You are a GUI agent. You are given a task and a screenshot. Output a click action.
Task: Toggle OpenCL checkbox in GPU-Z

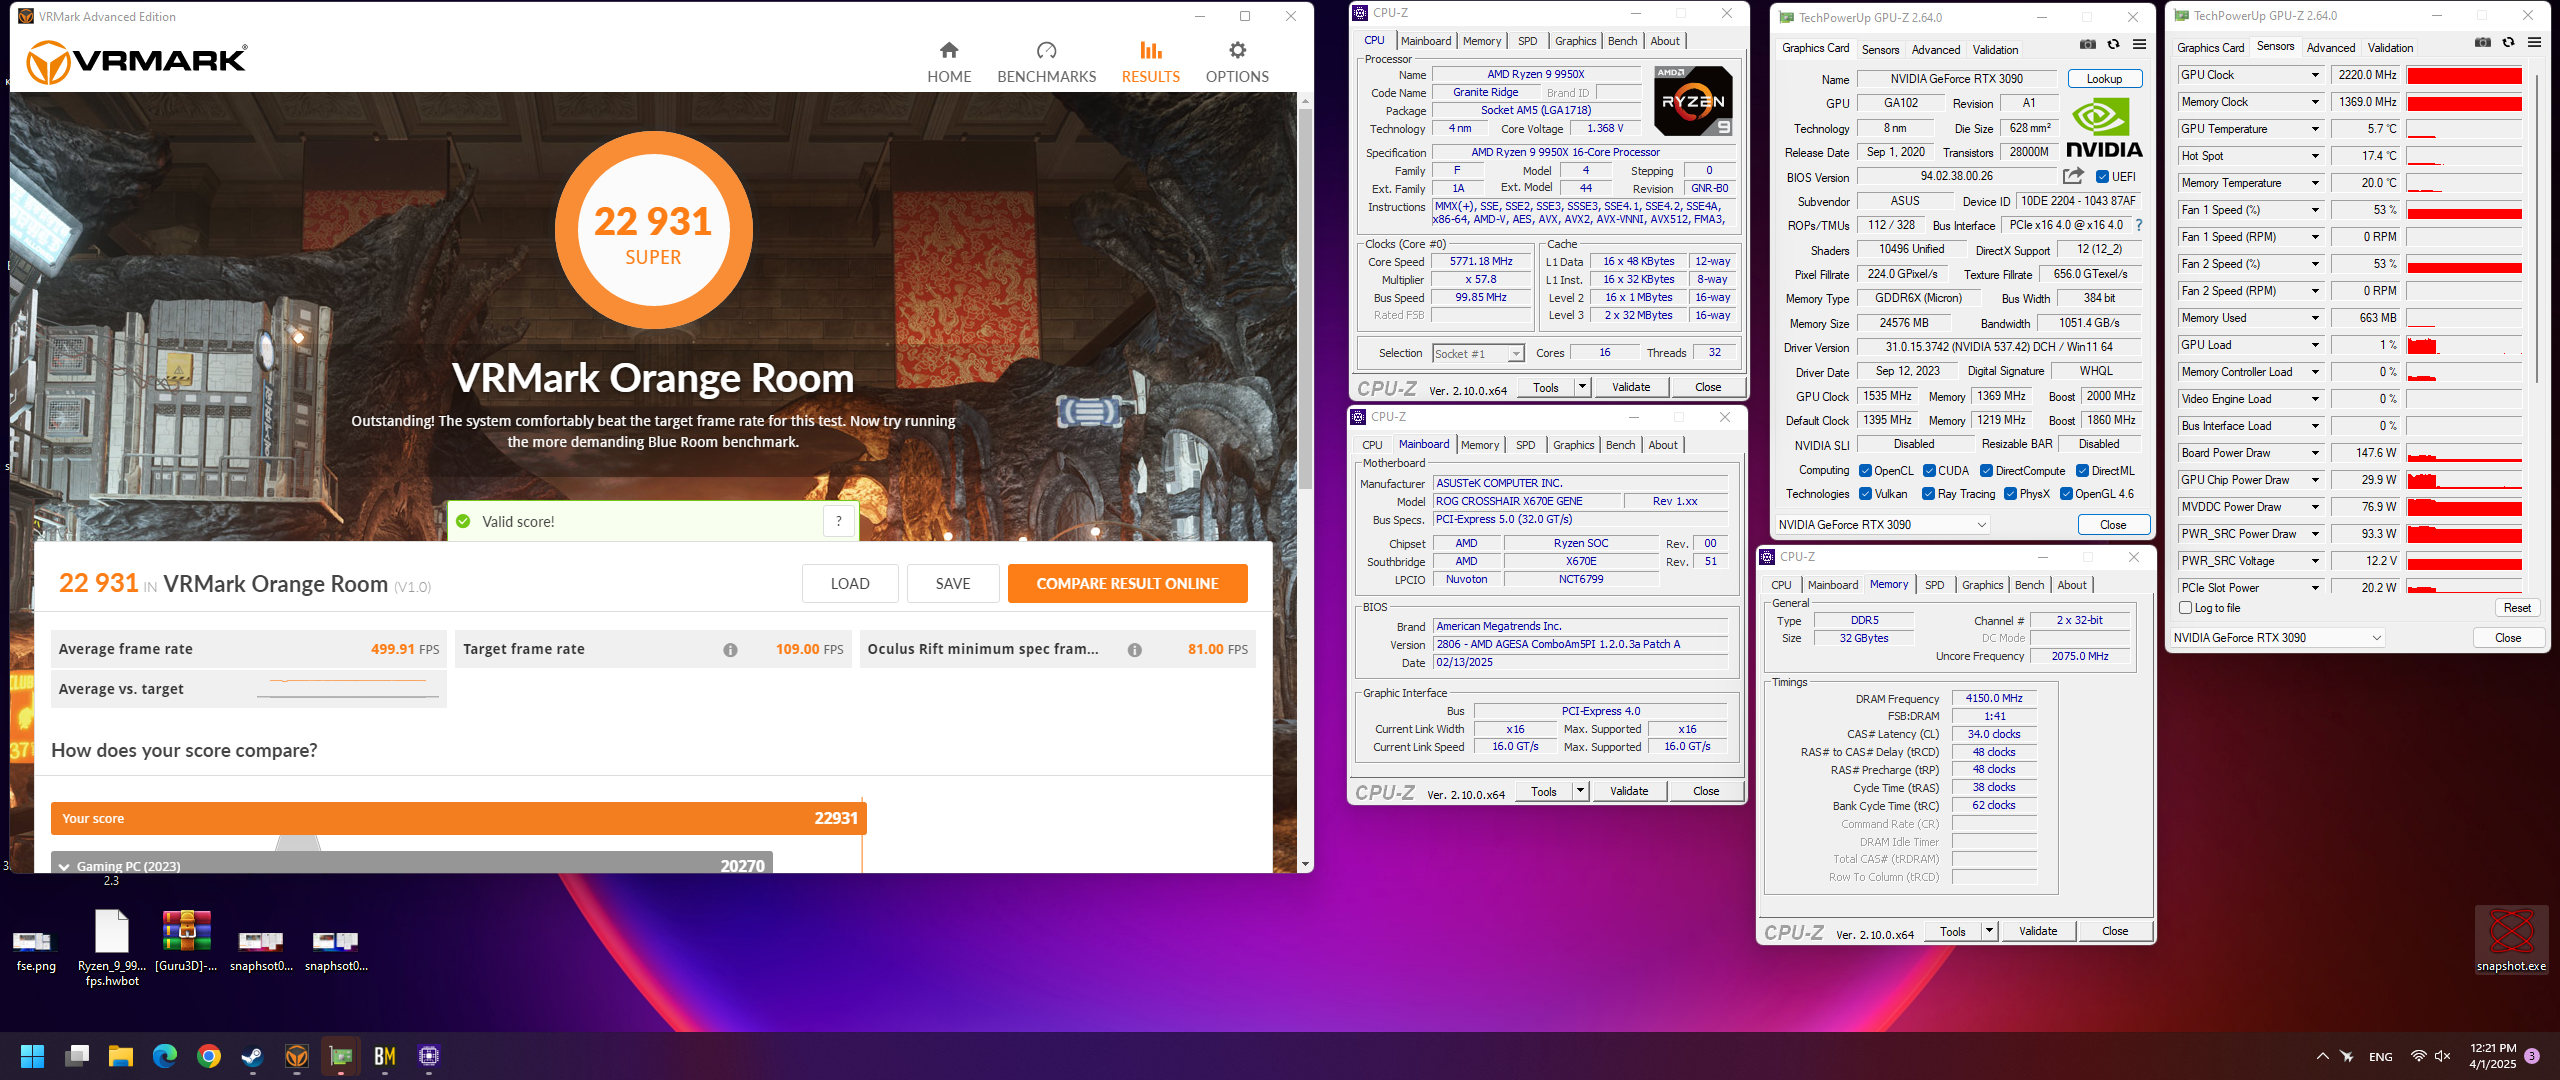pos(1865,471)
